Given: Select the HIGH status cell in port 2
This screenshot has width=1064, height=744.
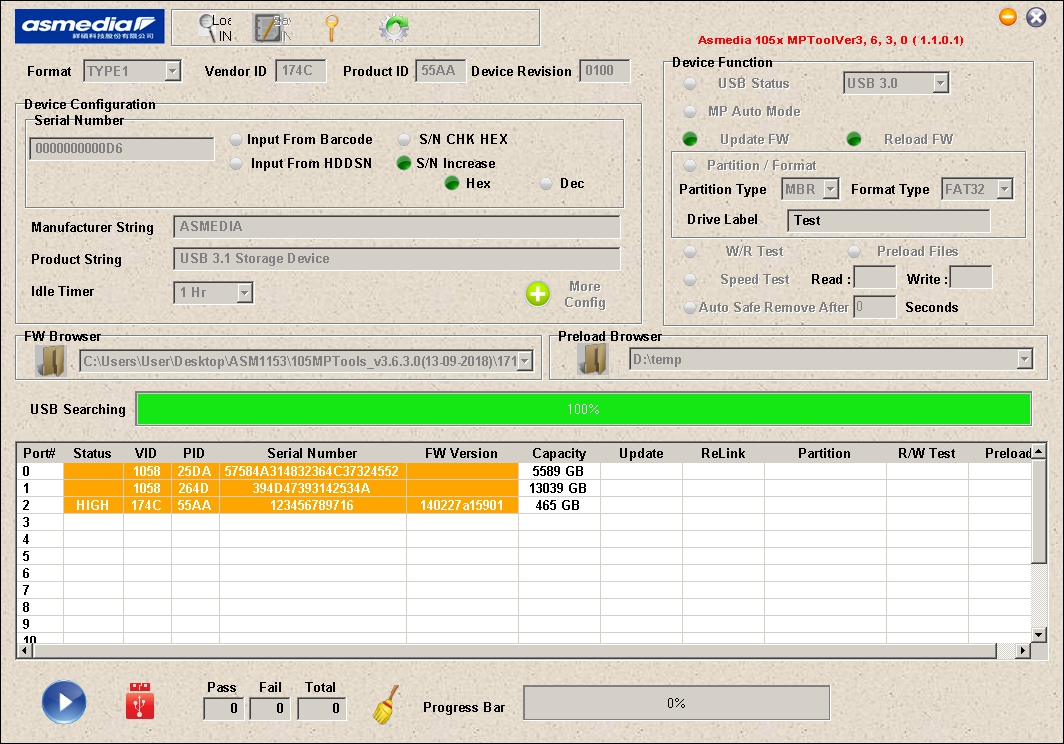Looking at the screenshot, I should (x=93, y=505).
